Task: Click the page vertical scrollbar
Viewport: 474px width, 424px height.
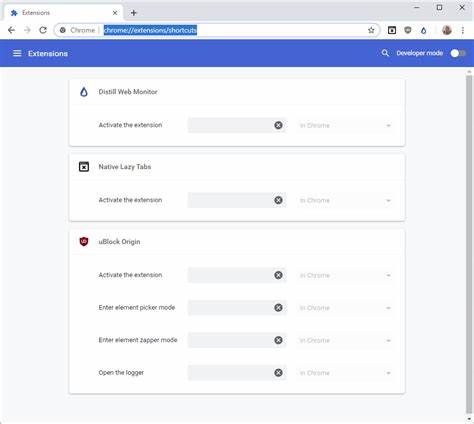Action: point(469,244)
